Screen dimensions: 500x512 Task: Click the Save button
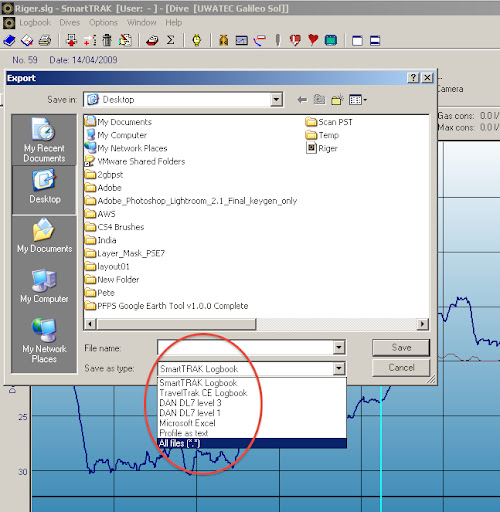tap(401, 348)
